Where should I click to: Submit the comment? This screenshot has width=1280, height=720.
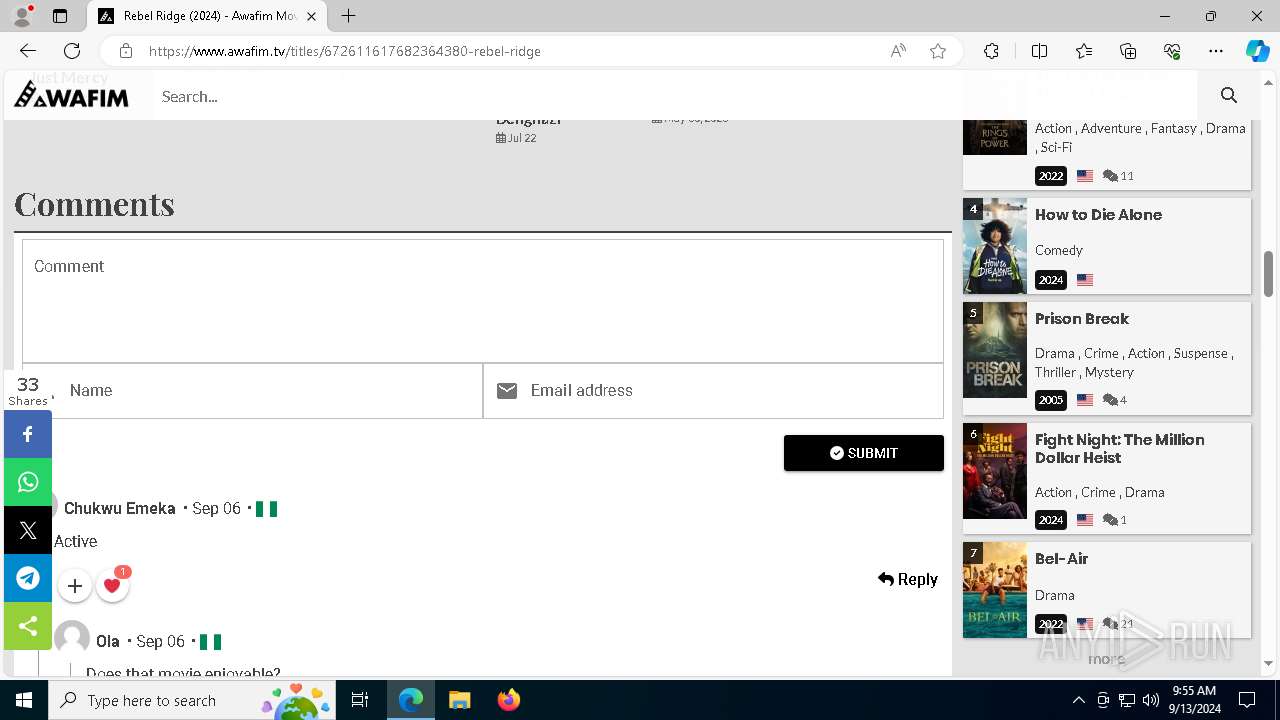click(x=864, y=453)
